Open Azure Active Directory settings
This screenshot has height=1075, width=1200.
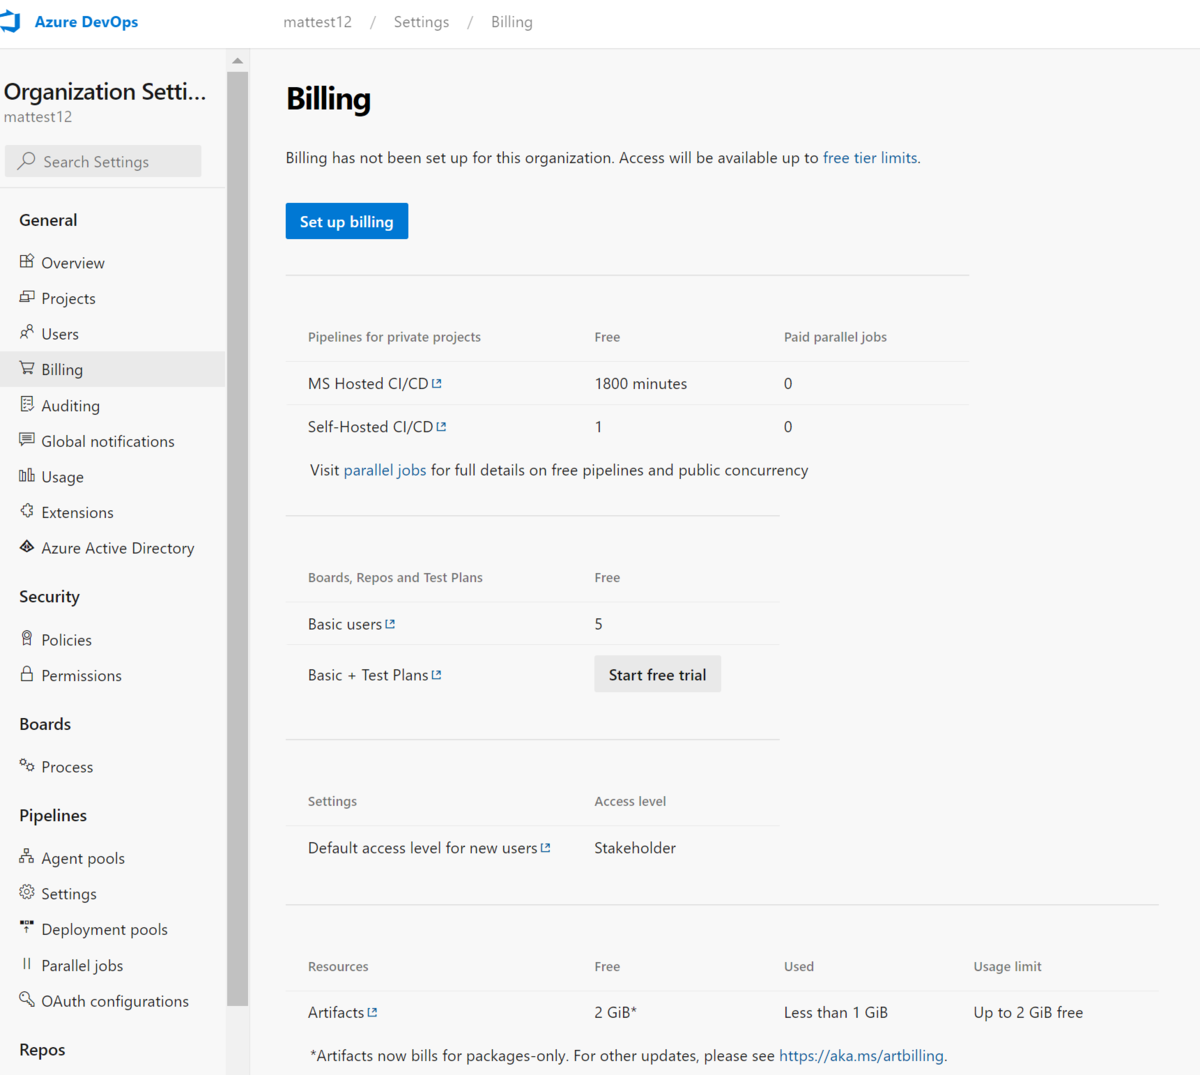click(118, 548)
